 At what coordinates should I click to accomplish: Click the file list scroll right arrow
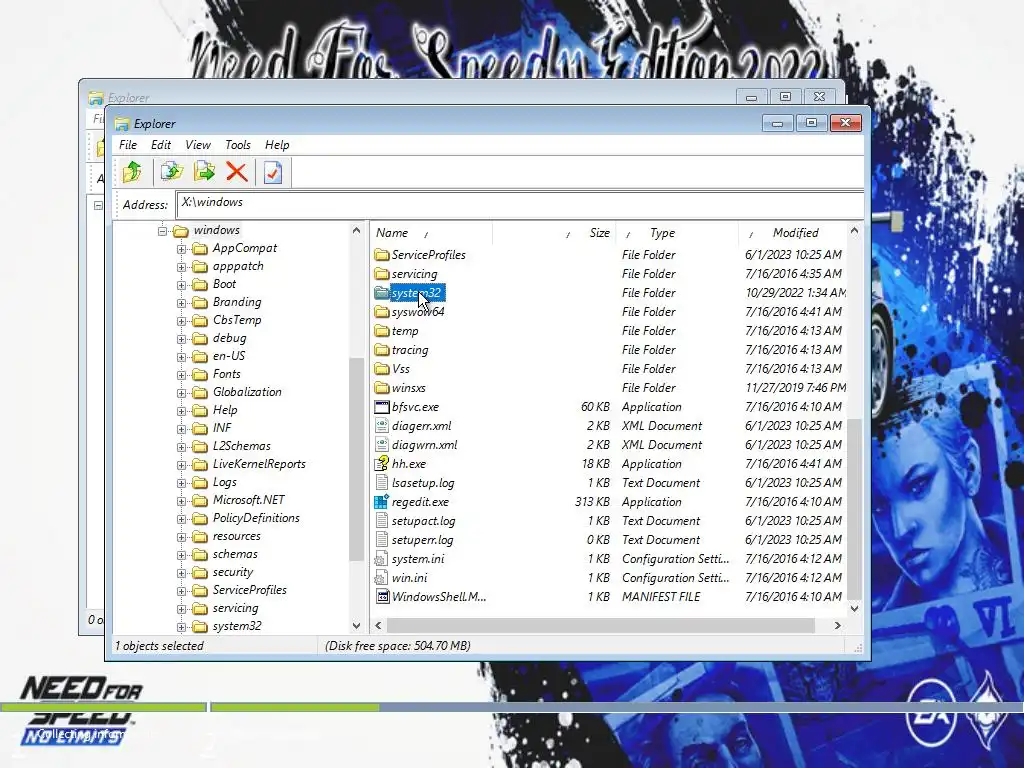pyautogui.click(x=837, y=626)
